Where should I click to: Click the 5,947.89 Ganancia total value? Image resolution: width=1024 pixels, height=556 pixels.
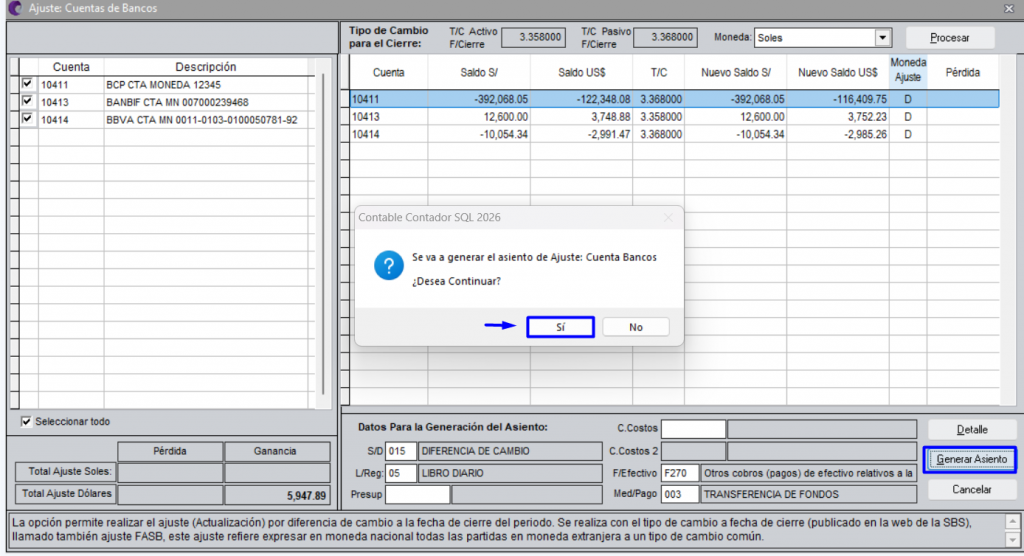(277, 495)
